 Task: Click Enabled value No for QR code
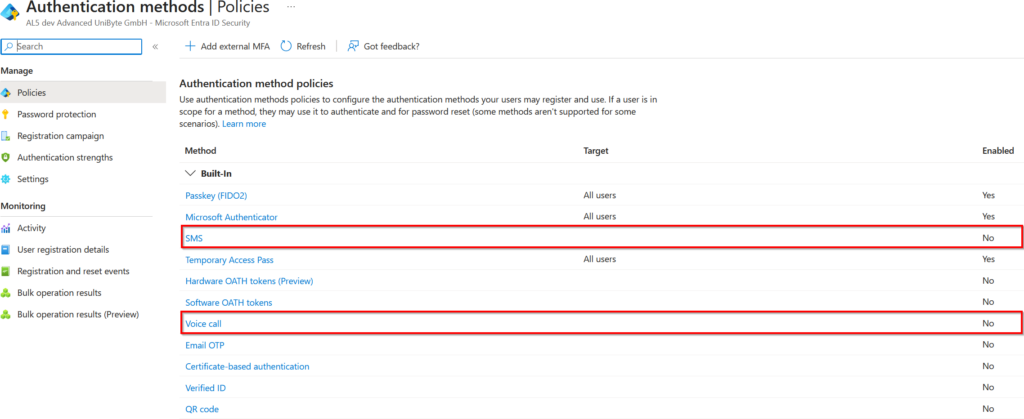(x=988, y=409)
